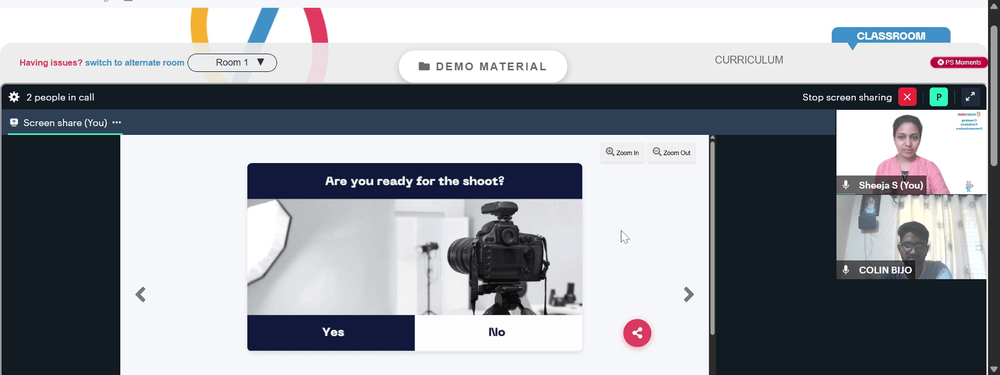Open Demo Material folder button
This screenshot has width=1000, height=375.
(x=483, y=66)
